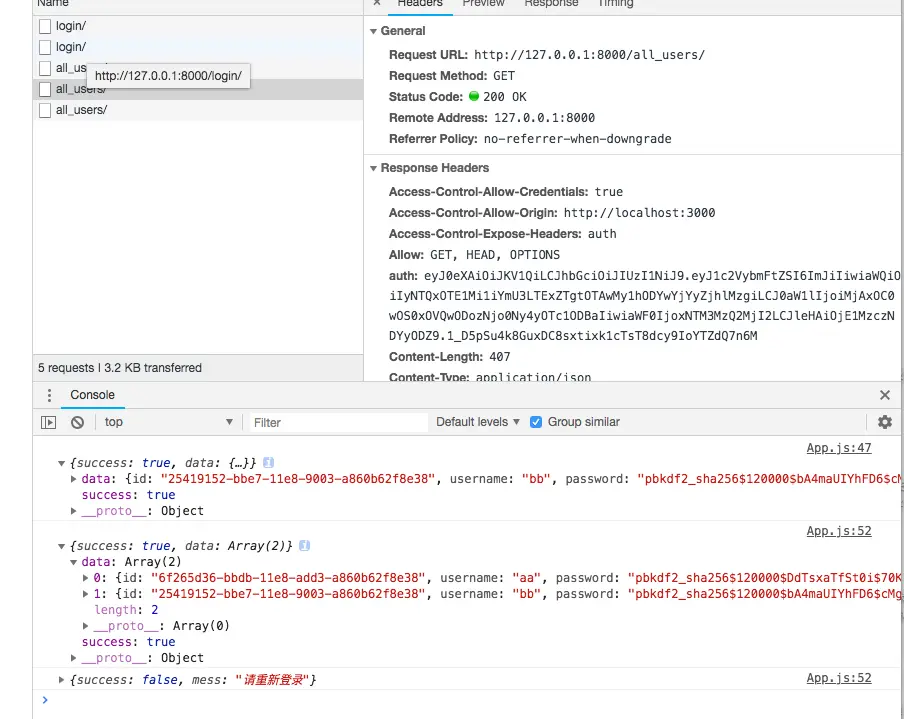Click the console Filter input field
Image resolution: width=904 pixels, height=719 pixels.
337,423
